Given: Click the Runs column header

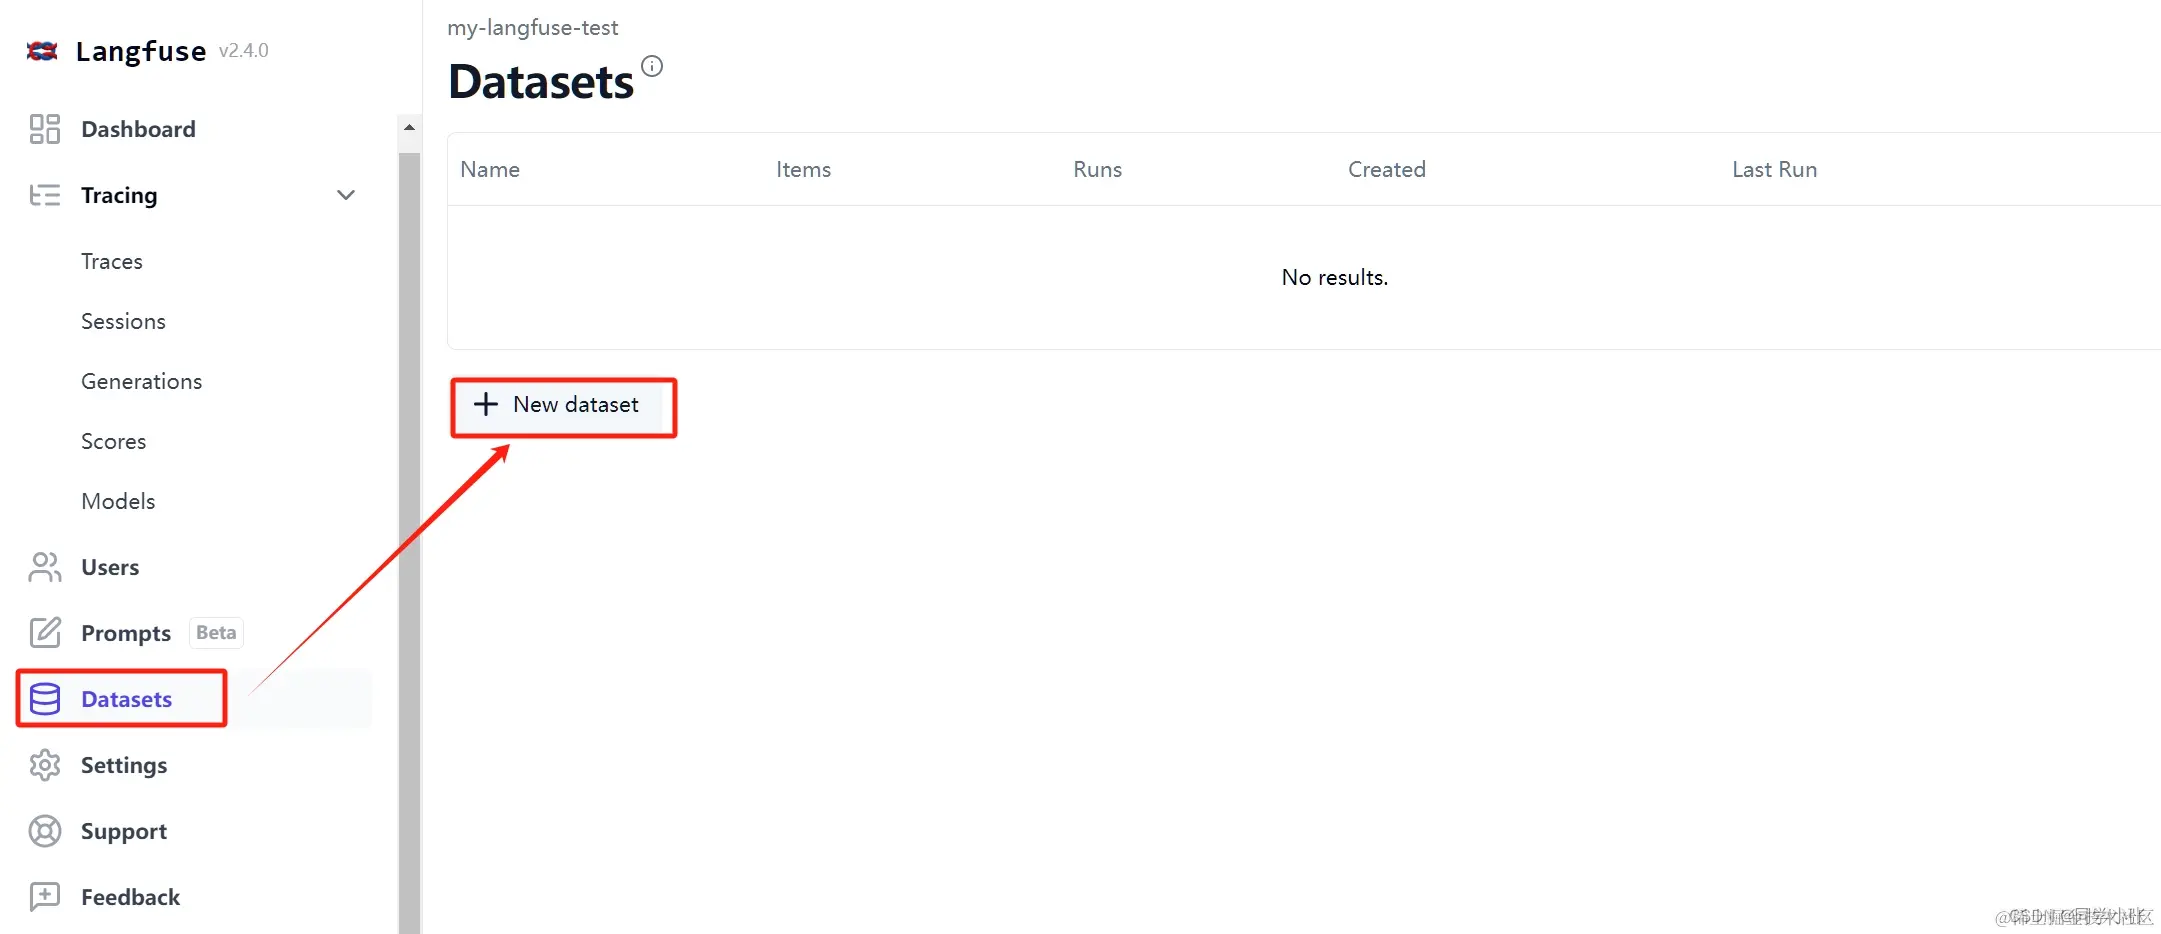Looking at the screenshot, I should (1098, 169).
